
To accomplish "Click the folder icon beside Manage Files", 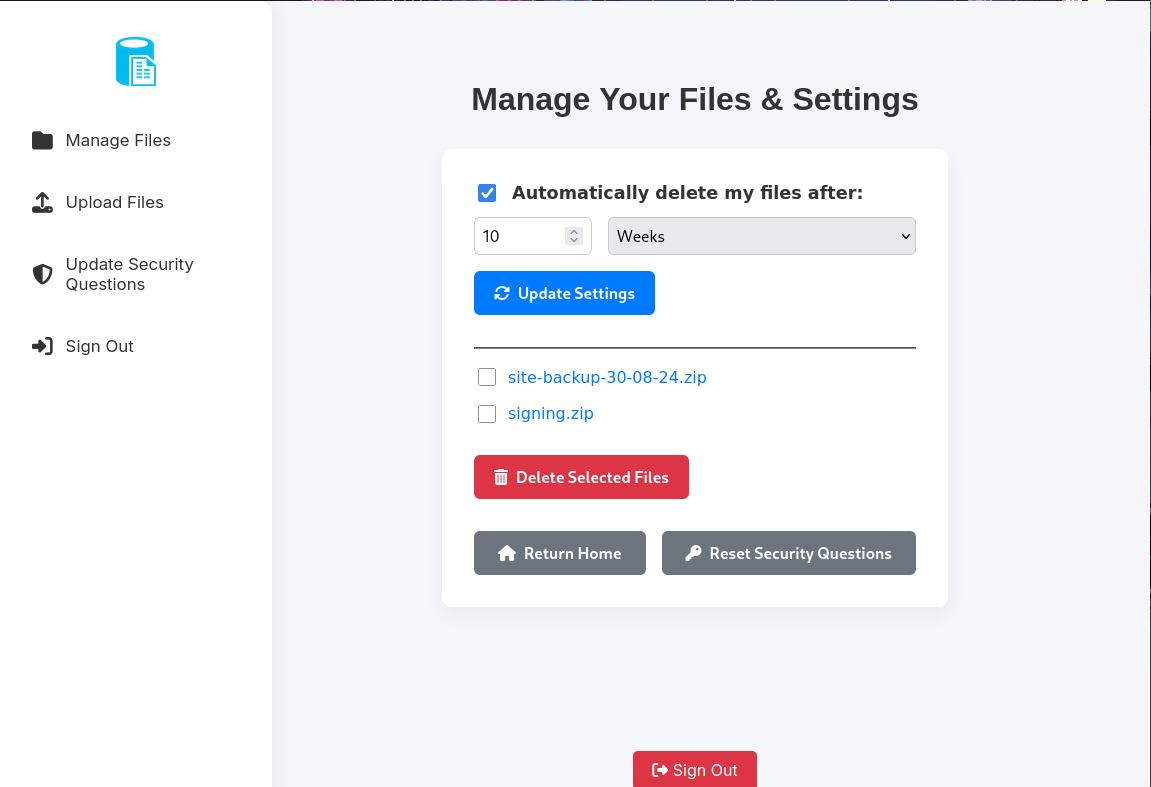I will pos(42,141).
